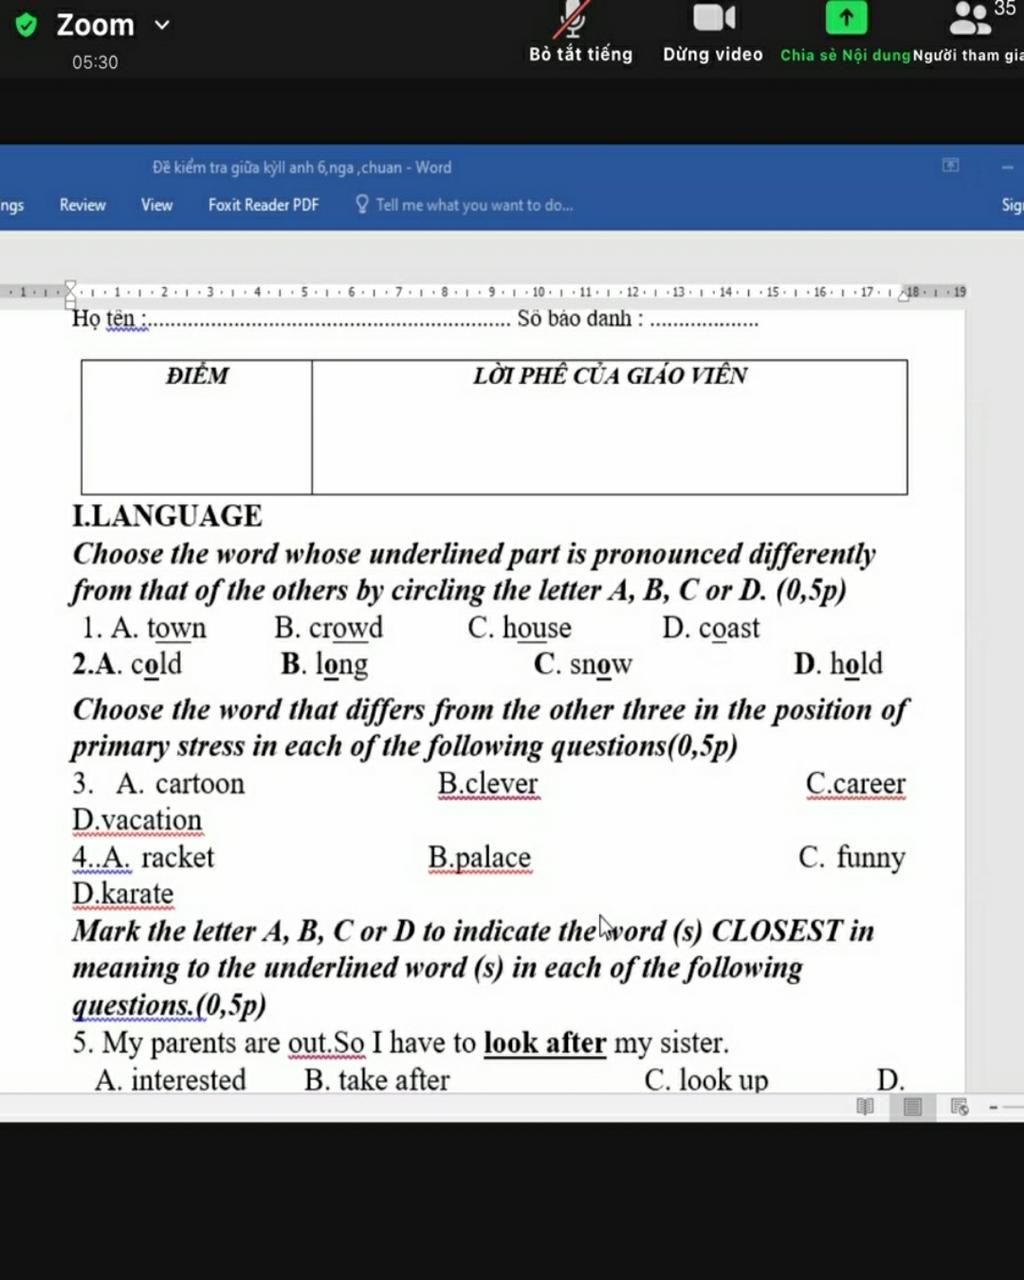Click the Sign in link in Word

[x=1012, y=205]
